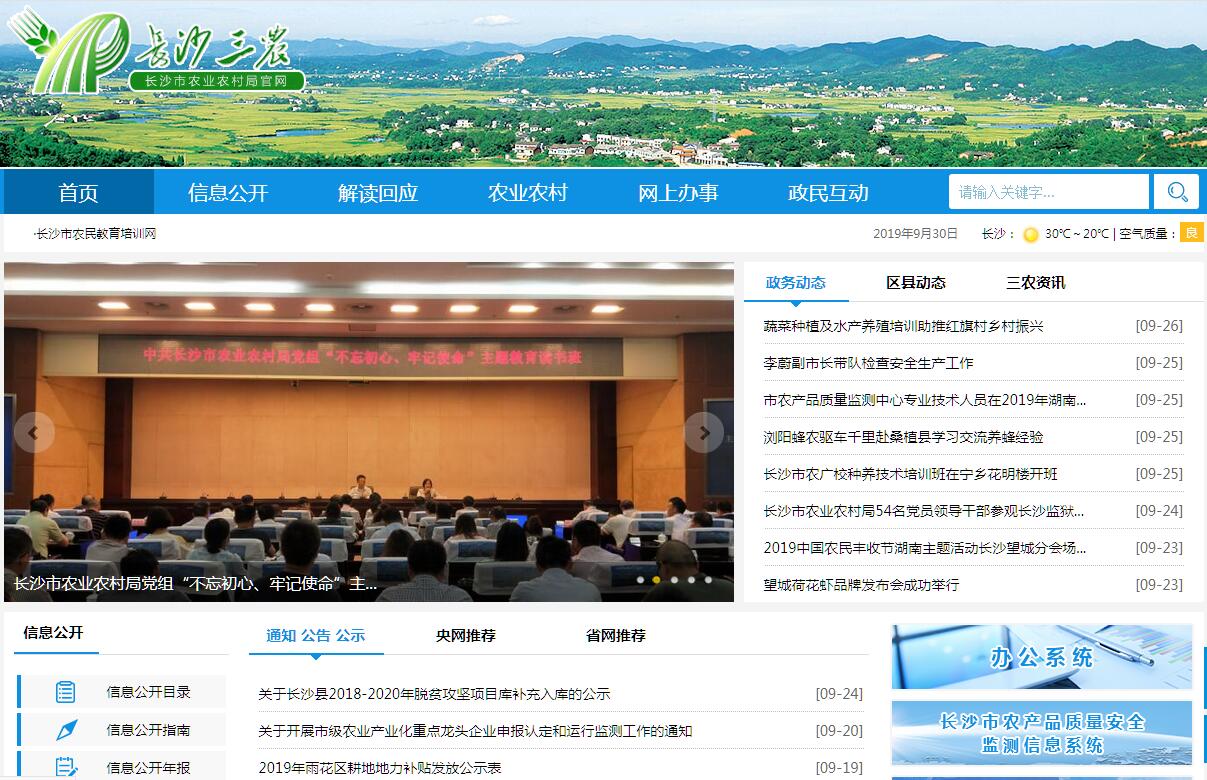Click the 信息公开目录 list icon
The height and width of the screenshot is (780, 1207).
(66, 692)
